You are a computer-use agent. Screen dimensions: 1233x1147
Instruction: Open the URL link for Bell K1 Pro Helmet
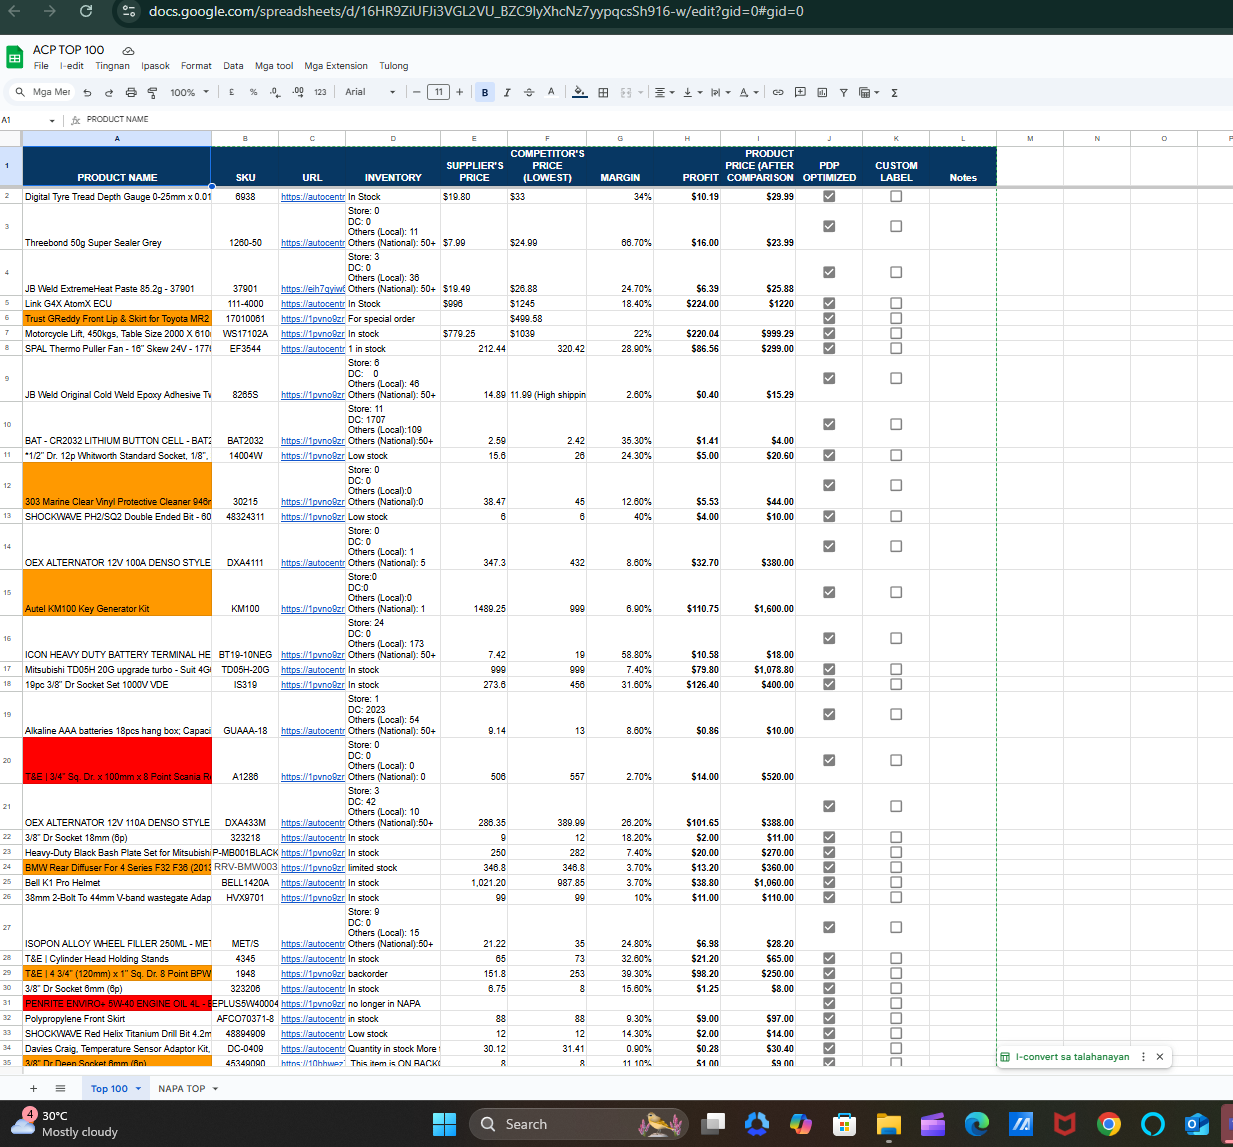(313, 882)
